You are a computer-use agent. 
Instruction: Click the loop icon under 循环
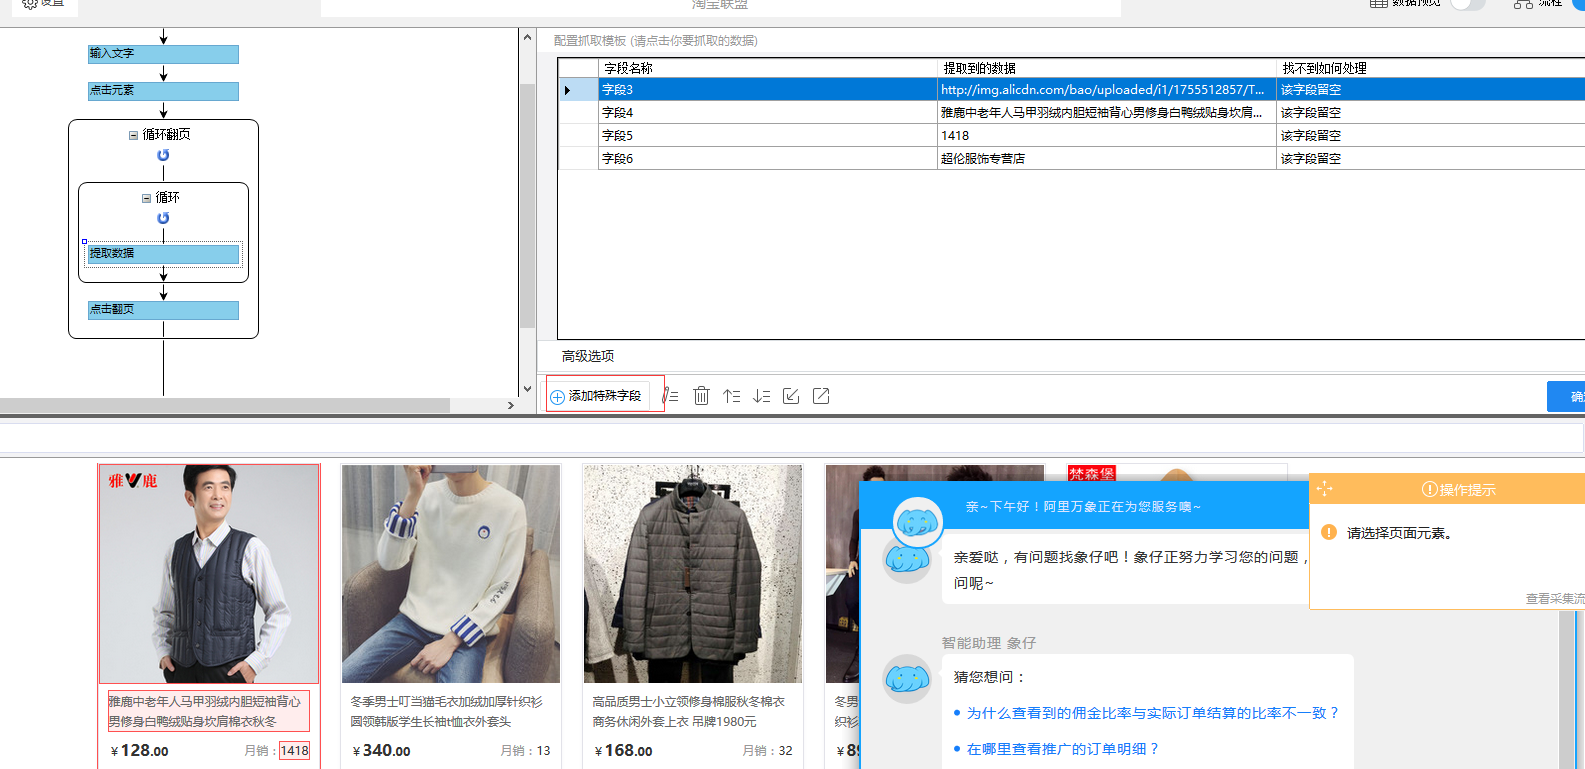pos(163,218)
